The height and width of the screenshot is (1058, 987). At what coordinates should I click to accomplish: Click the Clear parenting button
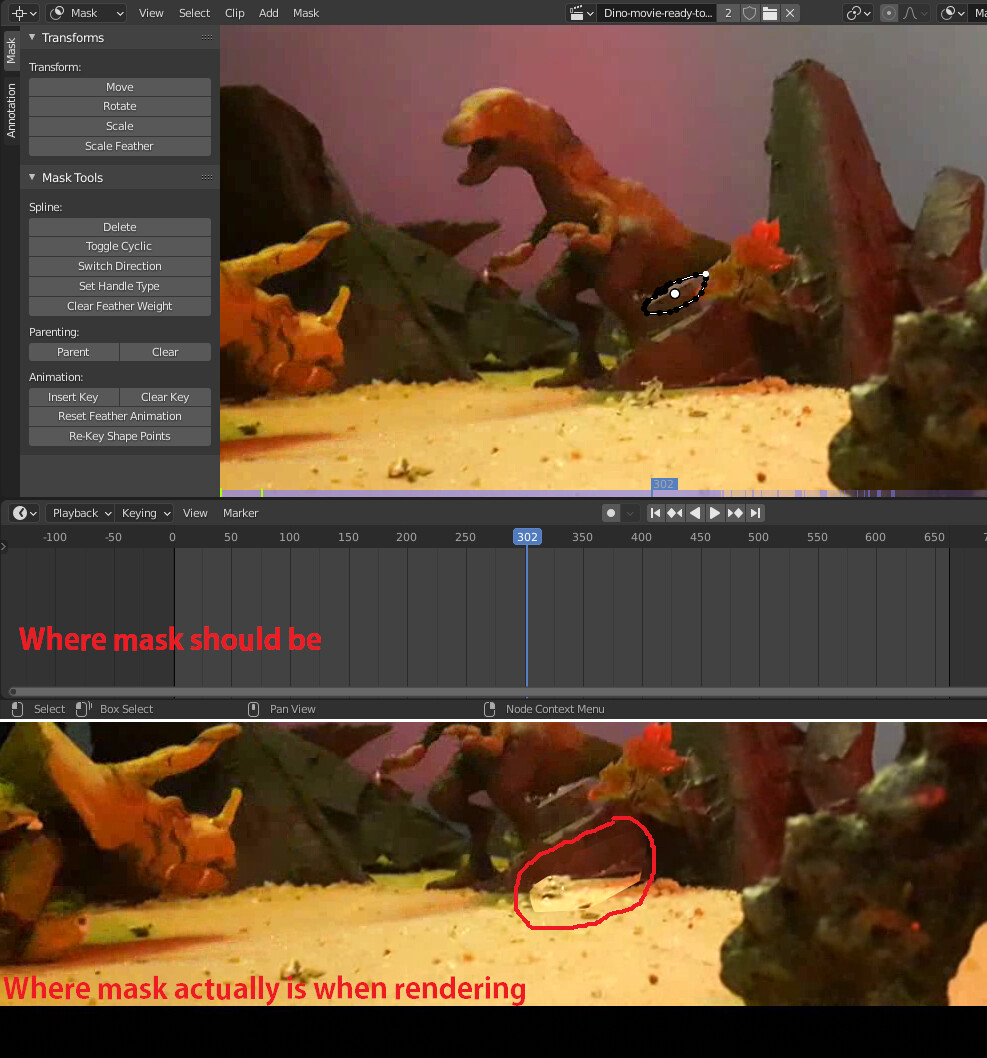point(165,352)
